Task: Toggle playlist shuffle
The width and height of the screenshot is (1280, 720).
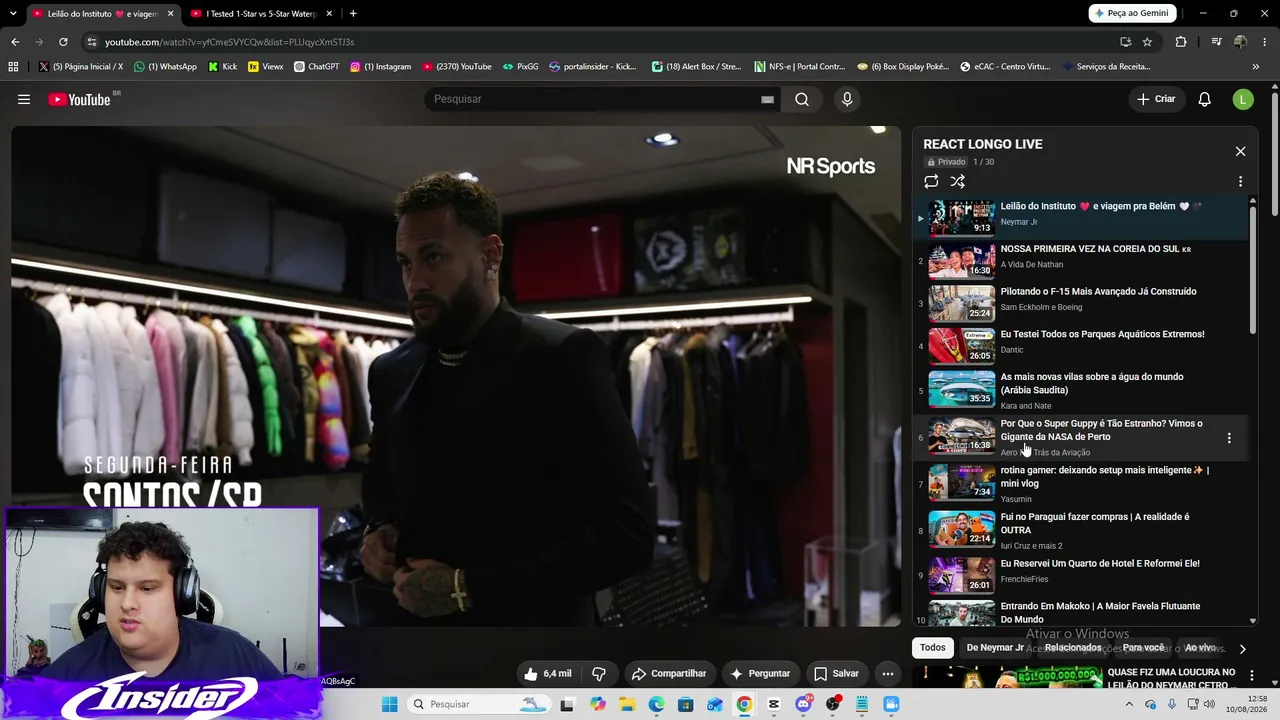Action: pyautogui.click(x=958, y=181)
